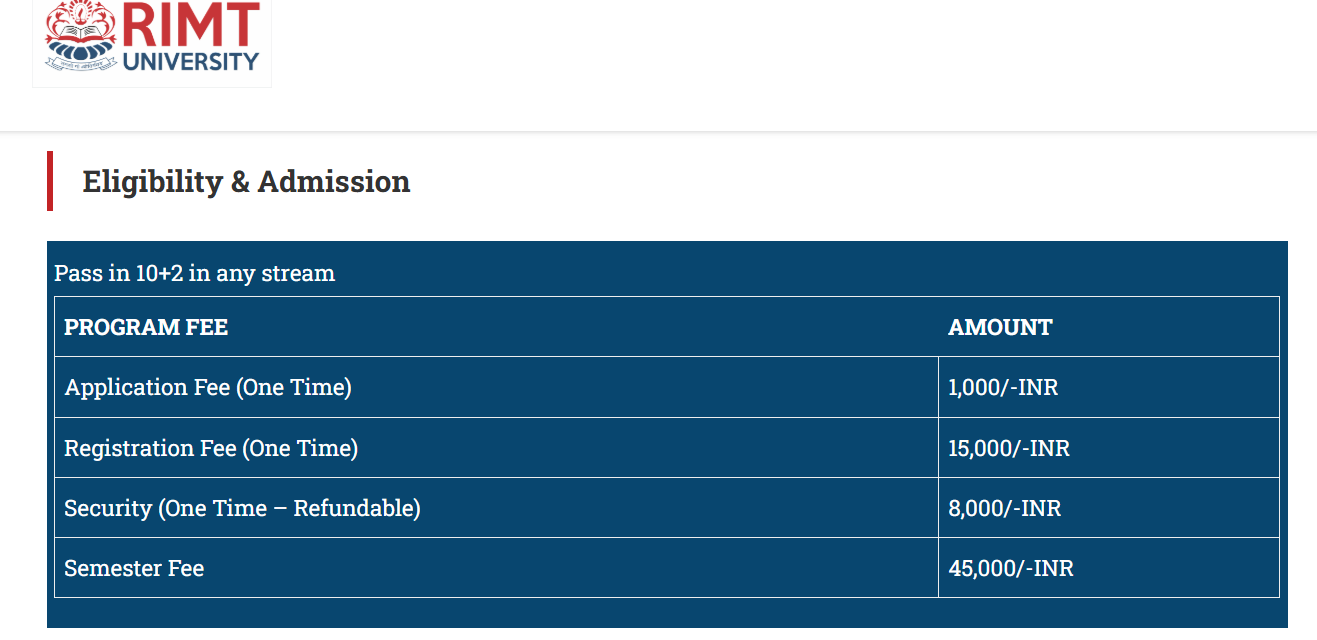Click the red accent bar beside heading
Image resolution: width=1317 pixels, height=640 pixels.
click(50, 181)
